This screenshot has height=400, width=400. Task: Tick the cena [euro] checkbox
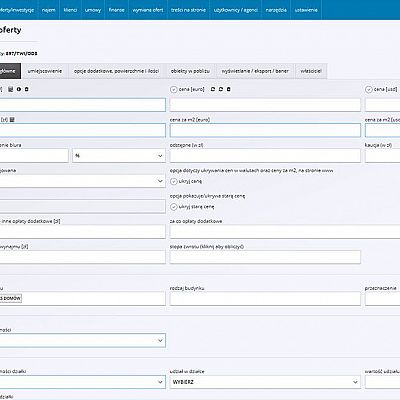pyautogui.click(x=174, y=89)
